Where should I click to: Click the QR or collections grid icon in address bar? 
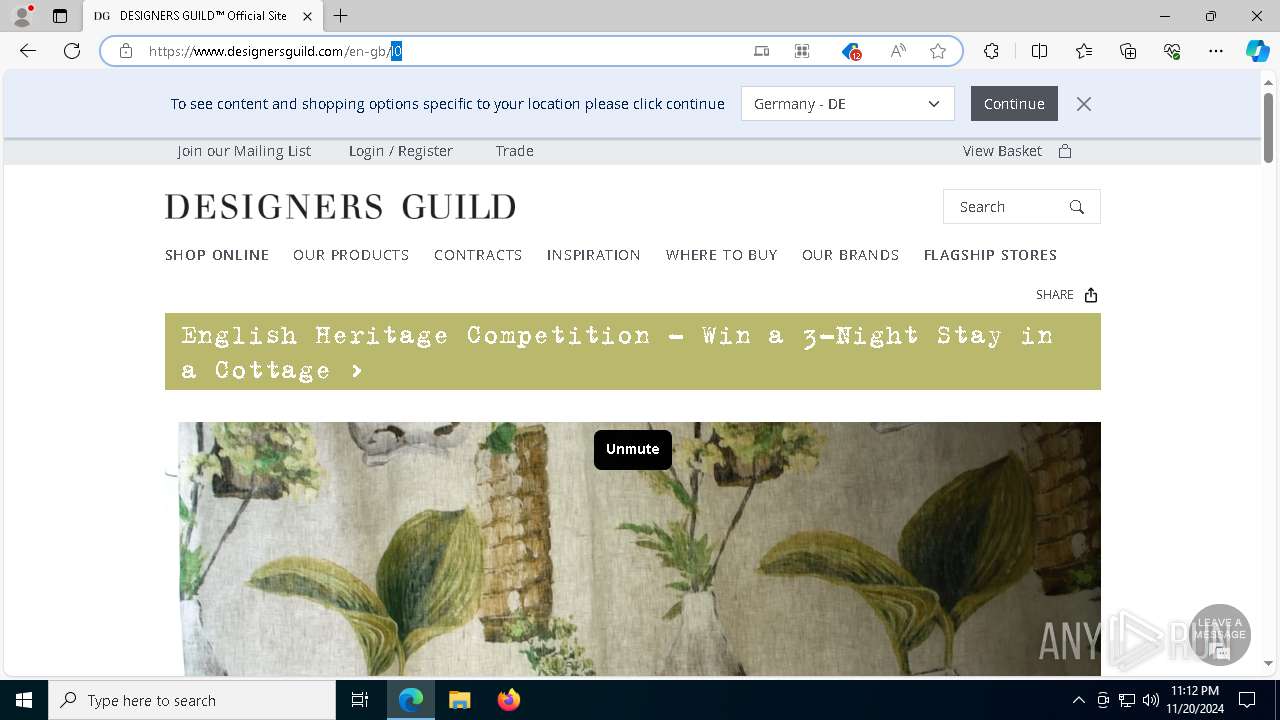tap(802, 51)
